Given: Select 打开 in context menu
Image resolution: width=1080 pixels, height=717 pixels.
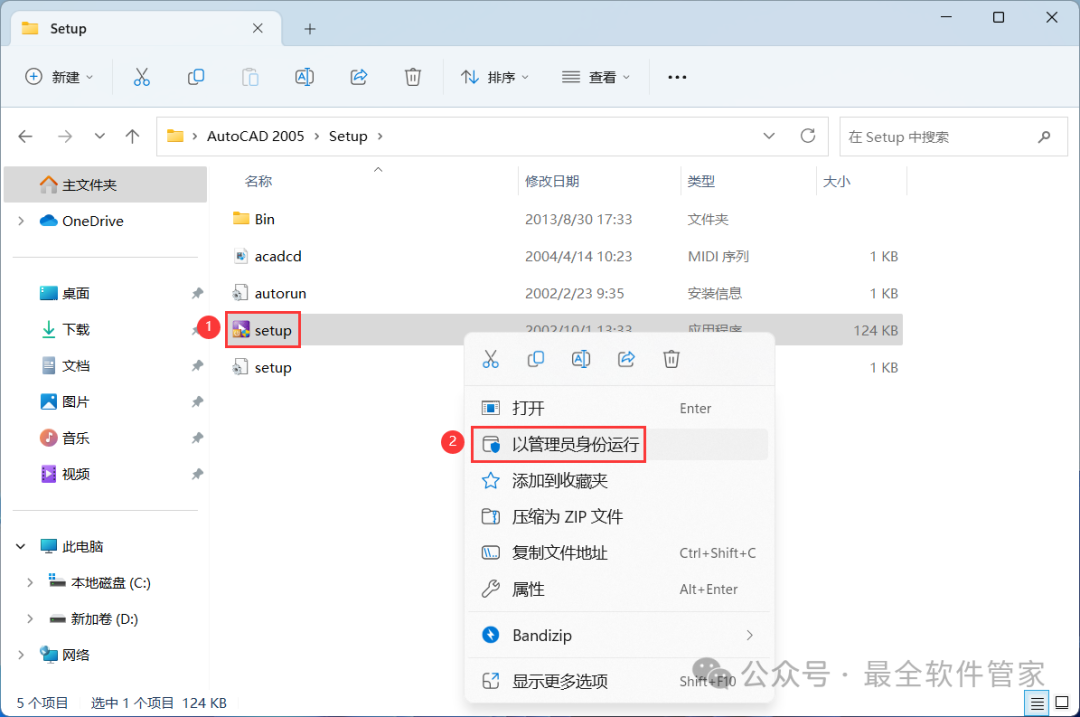Looking at the screenshot, I should 618,408.
